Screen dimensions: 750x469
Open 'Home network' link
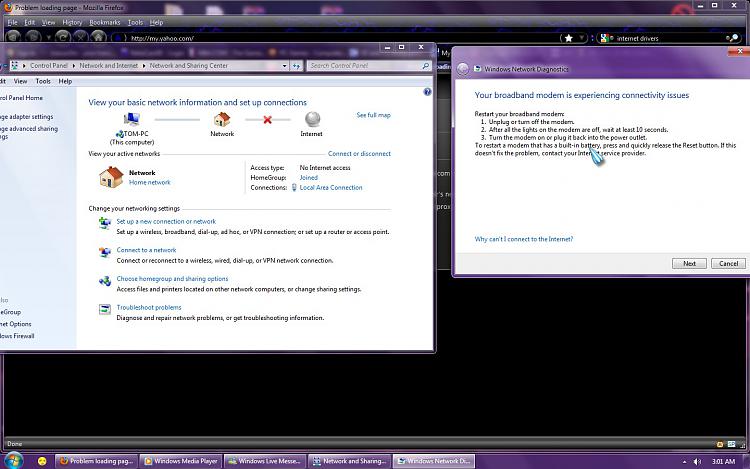pyautogui.click(x=150, y=182)
